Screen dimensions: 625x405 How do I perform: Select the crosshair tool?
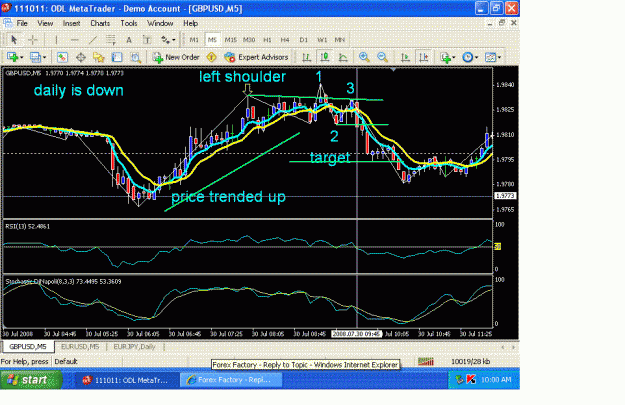(33, 40)
